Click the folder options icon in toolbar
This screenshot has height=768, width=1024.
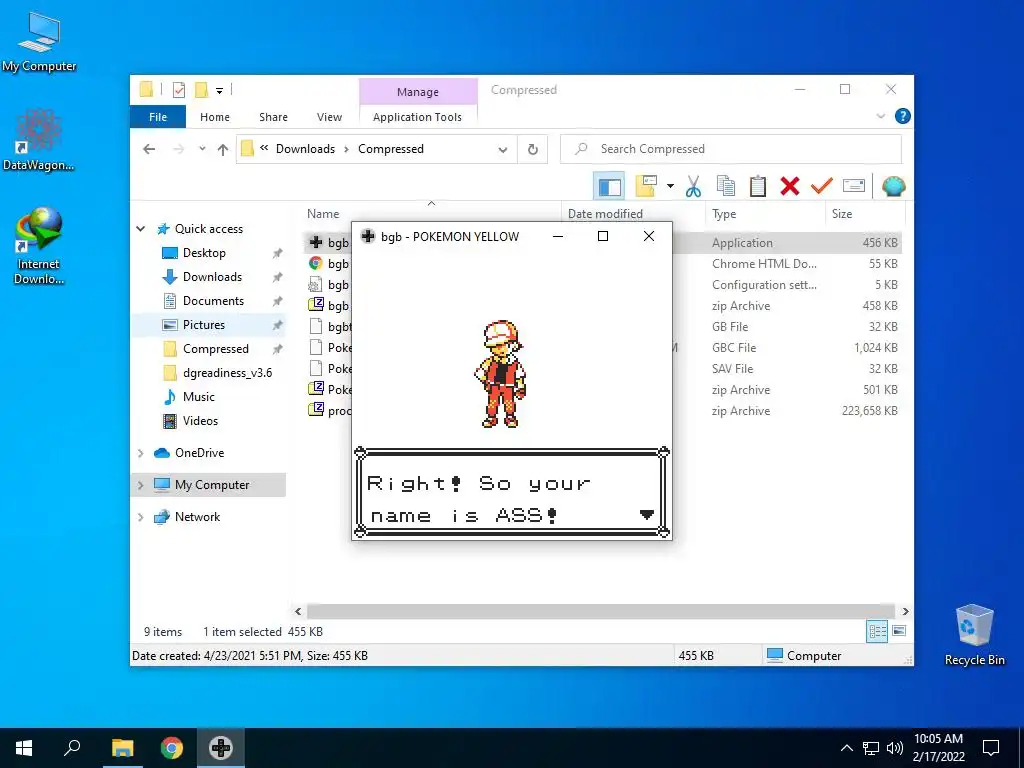[646, 187]
